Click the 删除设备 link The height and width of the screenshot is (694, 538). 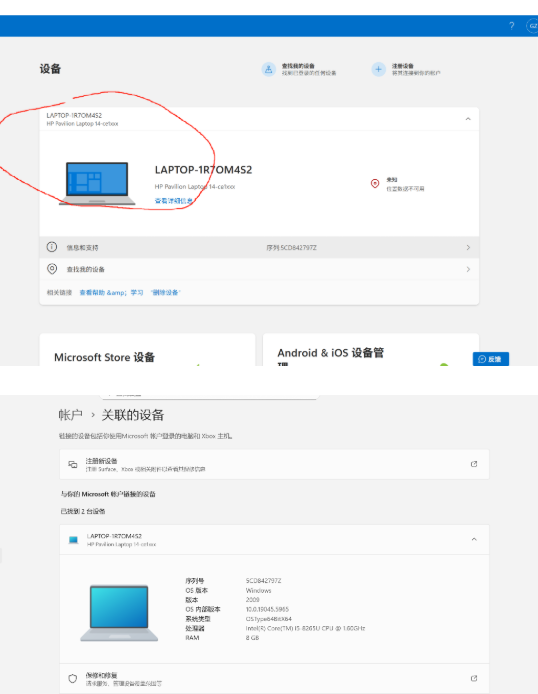point(165,293)
